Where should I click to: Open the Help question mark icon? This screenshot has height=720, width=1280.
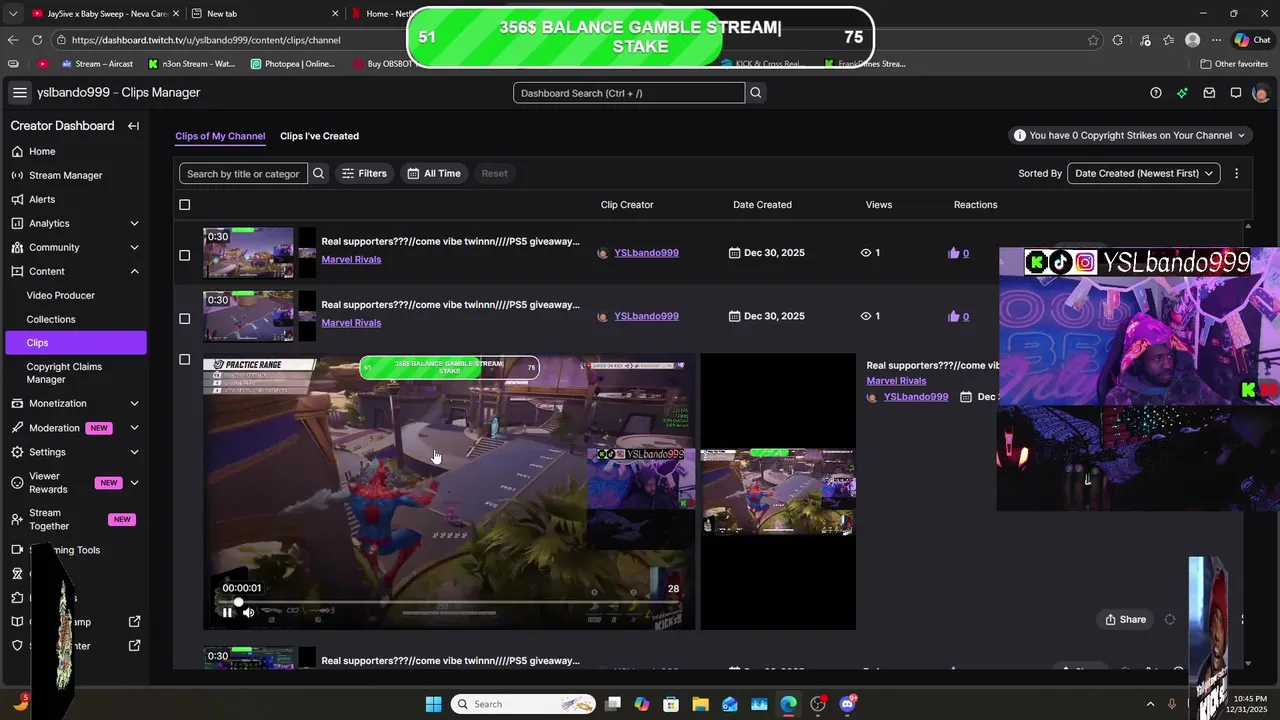pos(1156,93)
